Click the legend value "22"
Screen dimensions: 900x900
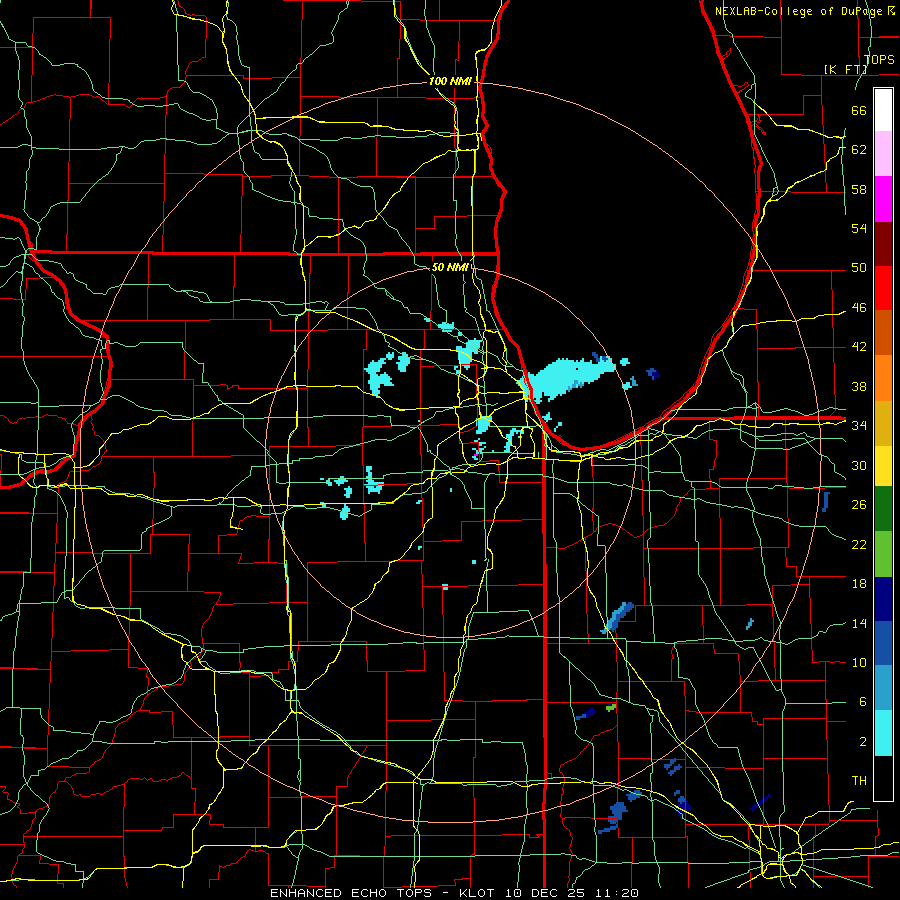click(859, 544)
